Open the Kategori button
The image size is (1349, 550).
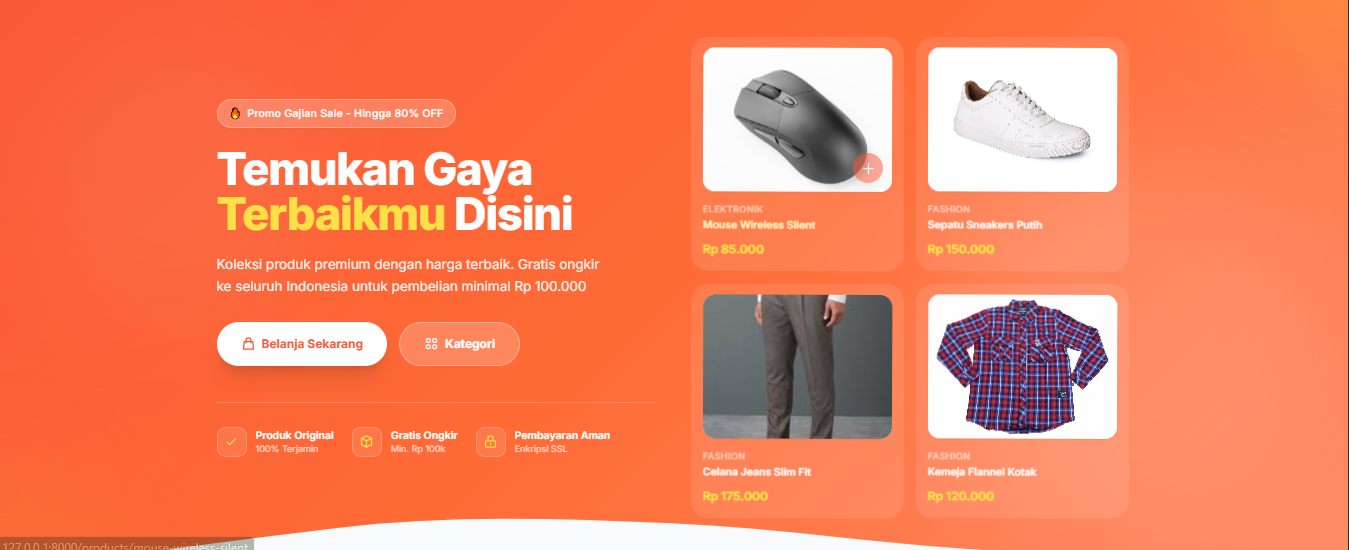(x=459, y=344)
